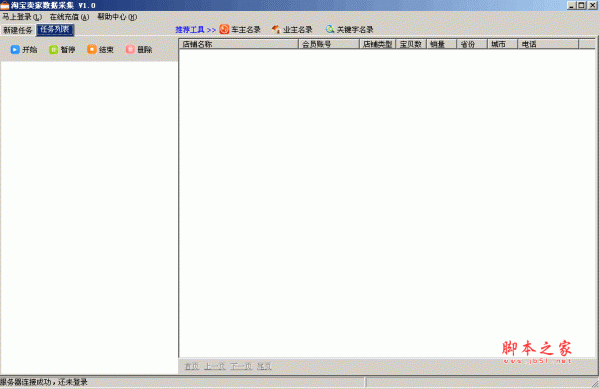Switch to the 新建任务 tab
This screenshot has width=600, height=389.
point(18,30)
